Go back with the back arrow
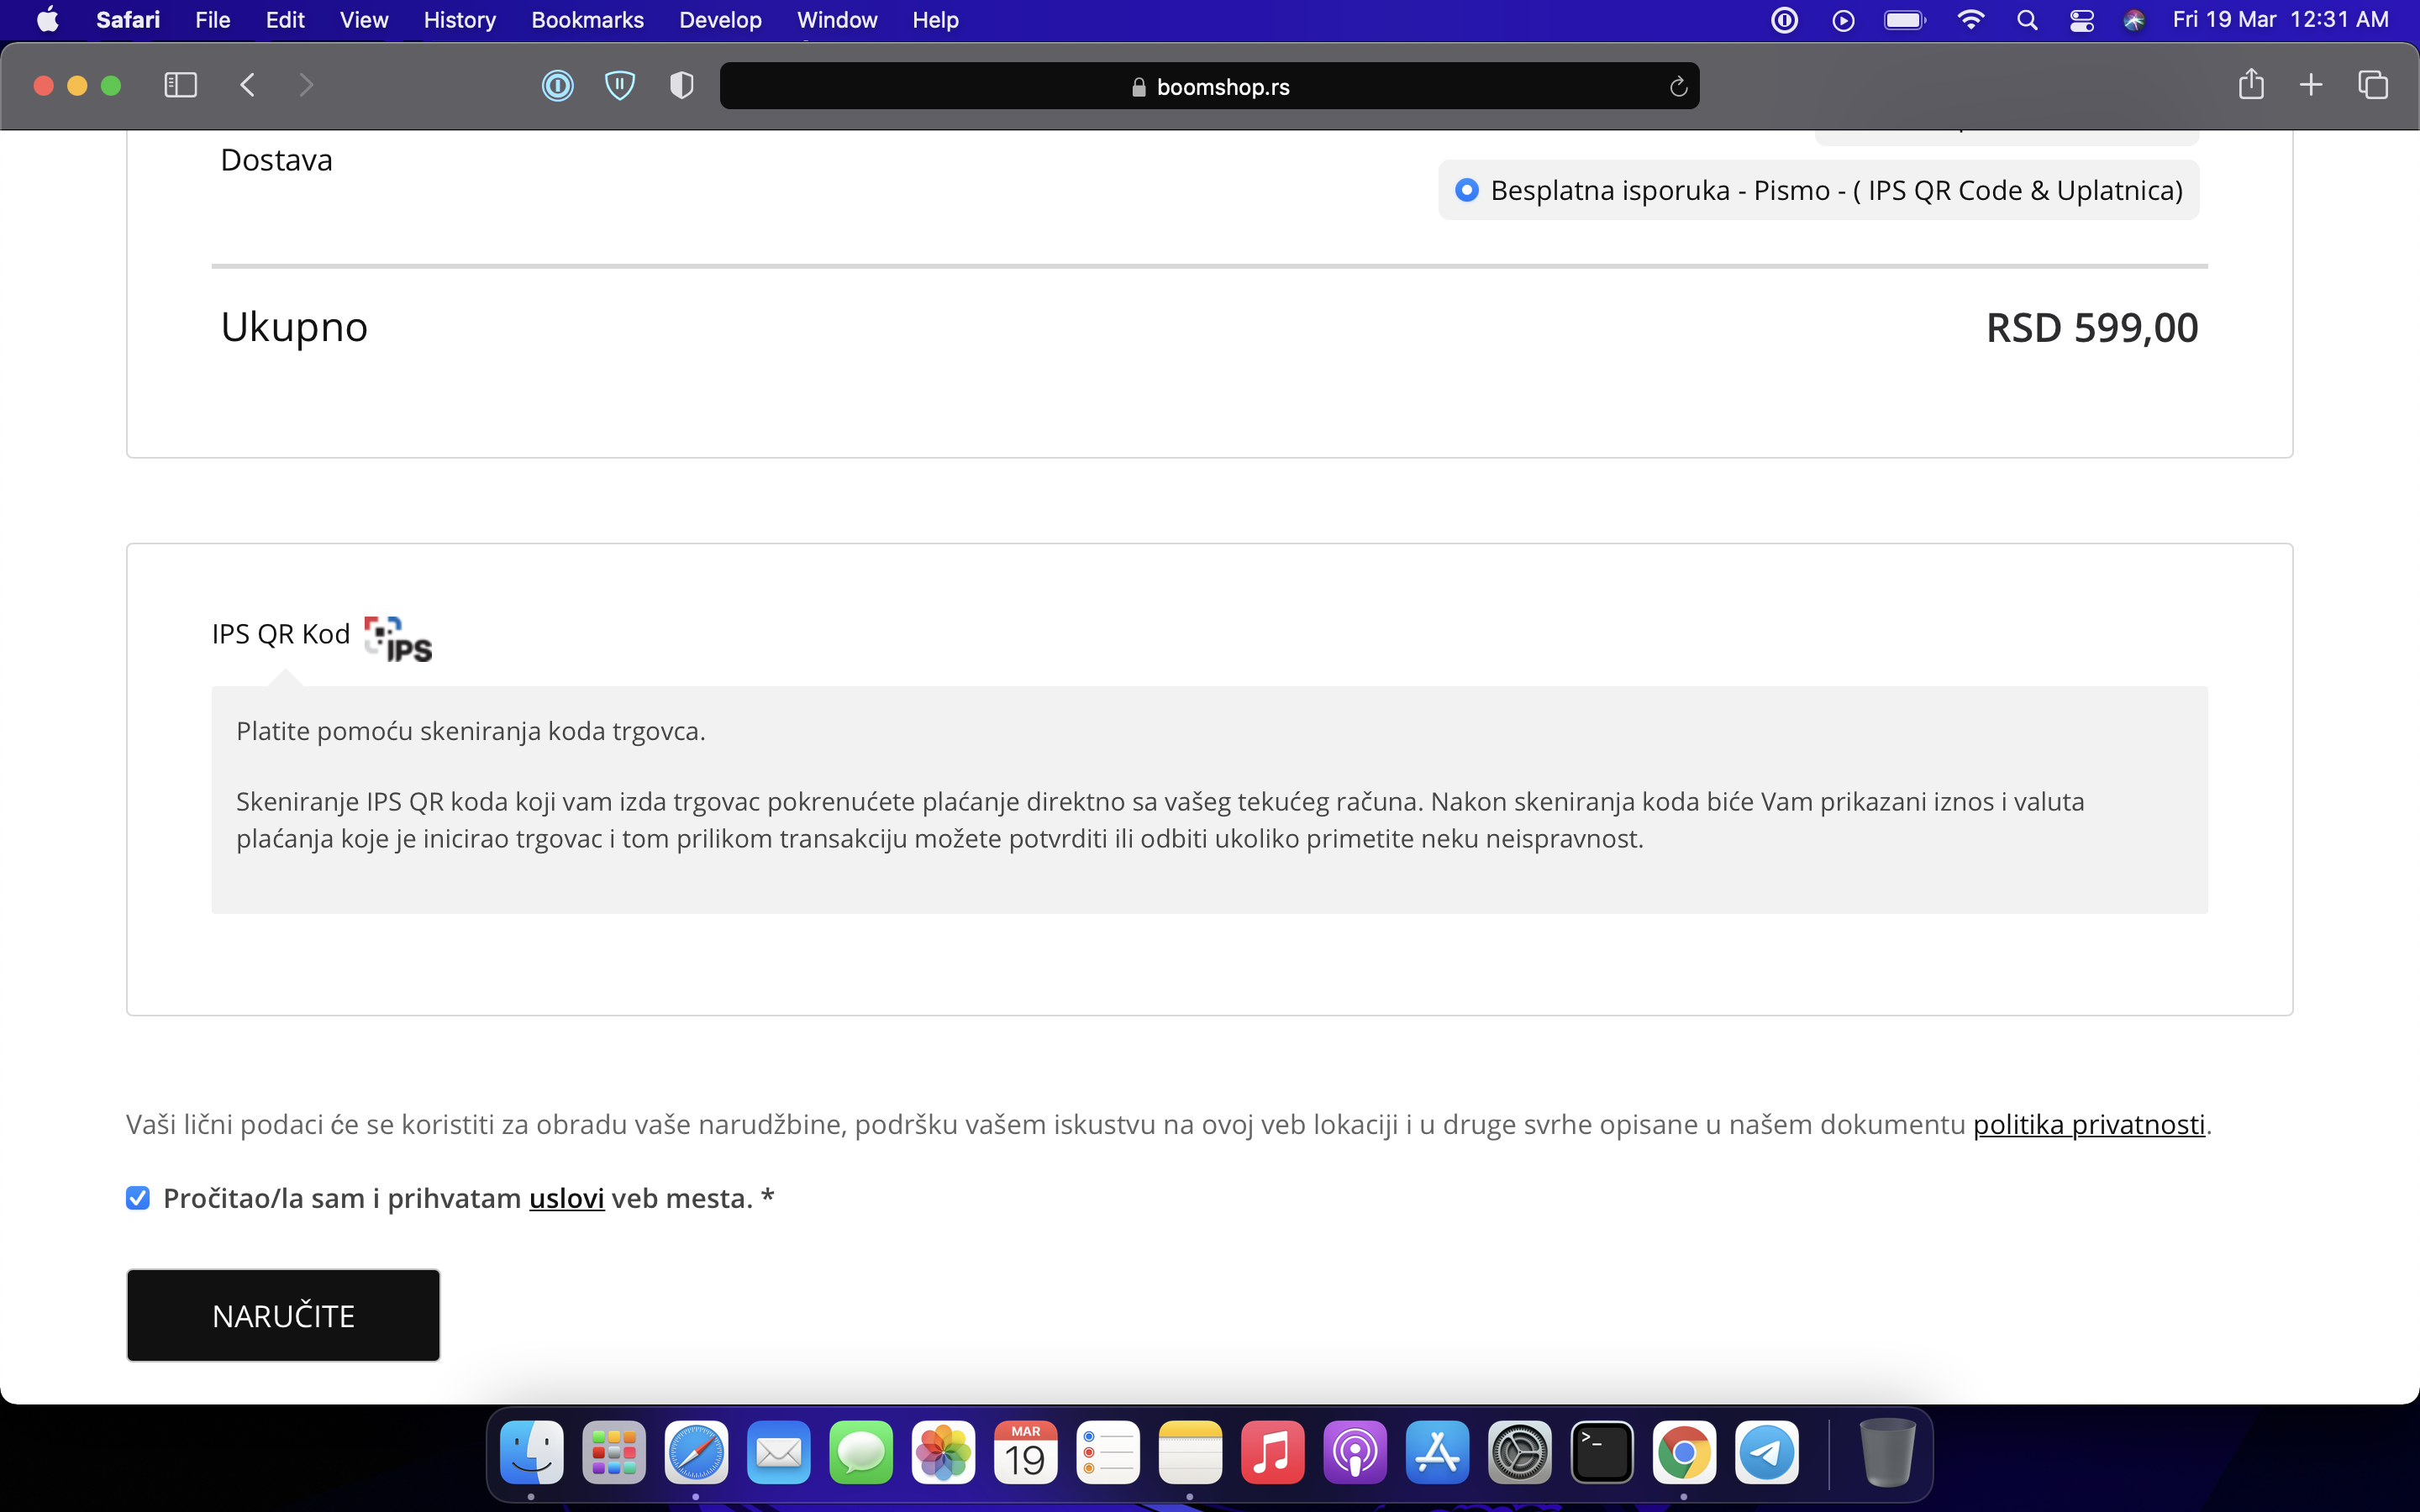Screen dimensions: 2420x1512 pos(248,85)
